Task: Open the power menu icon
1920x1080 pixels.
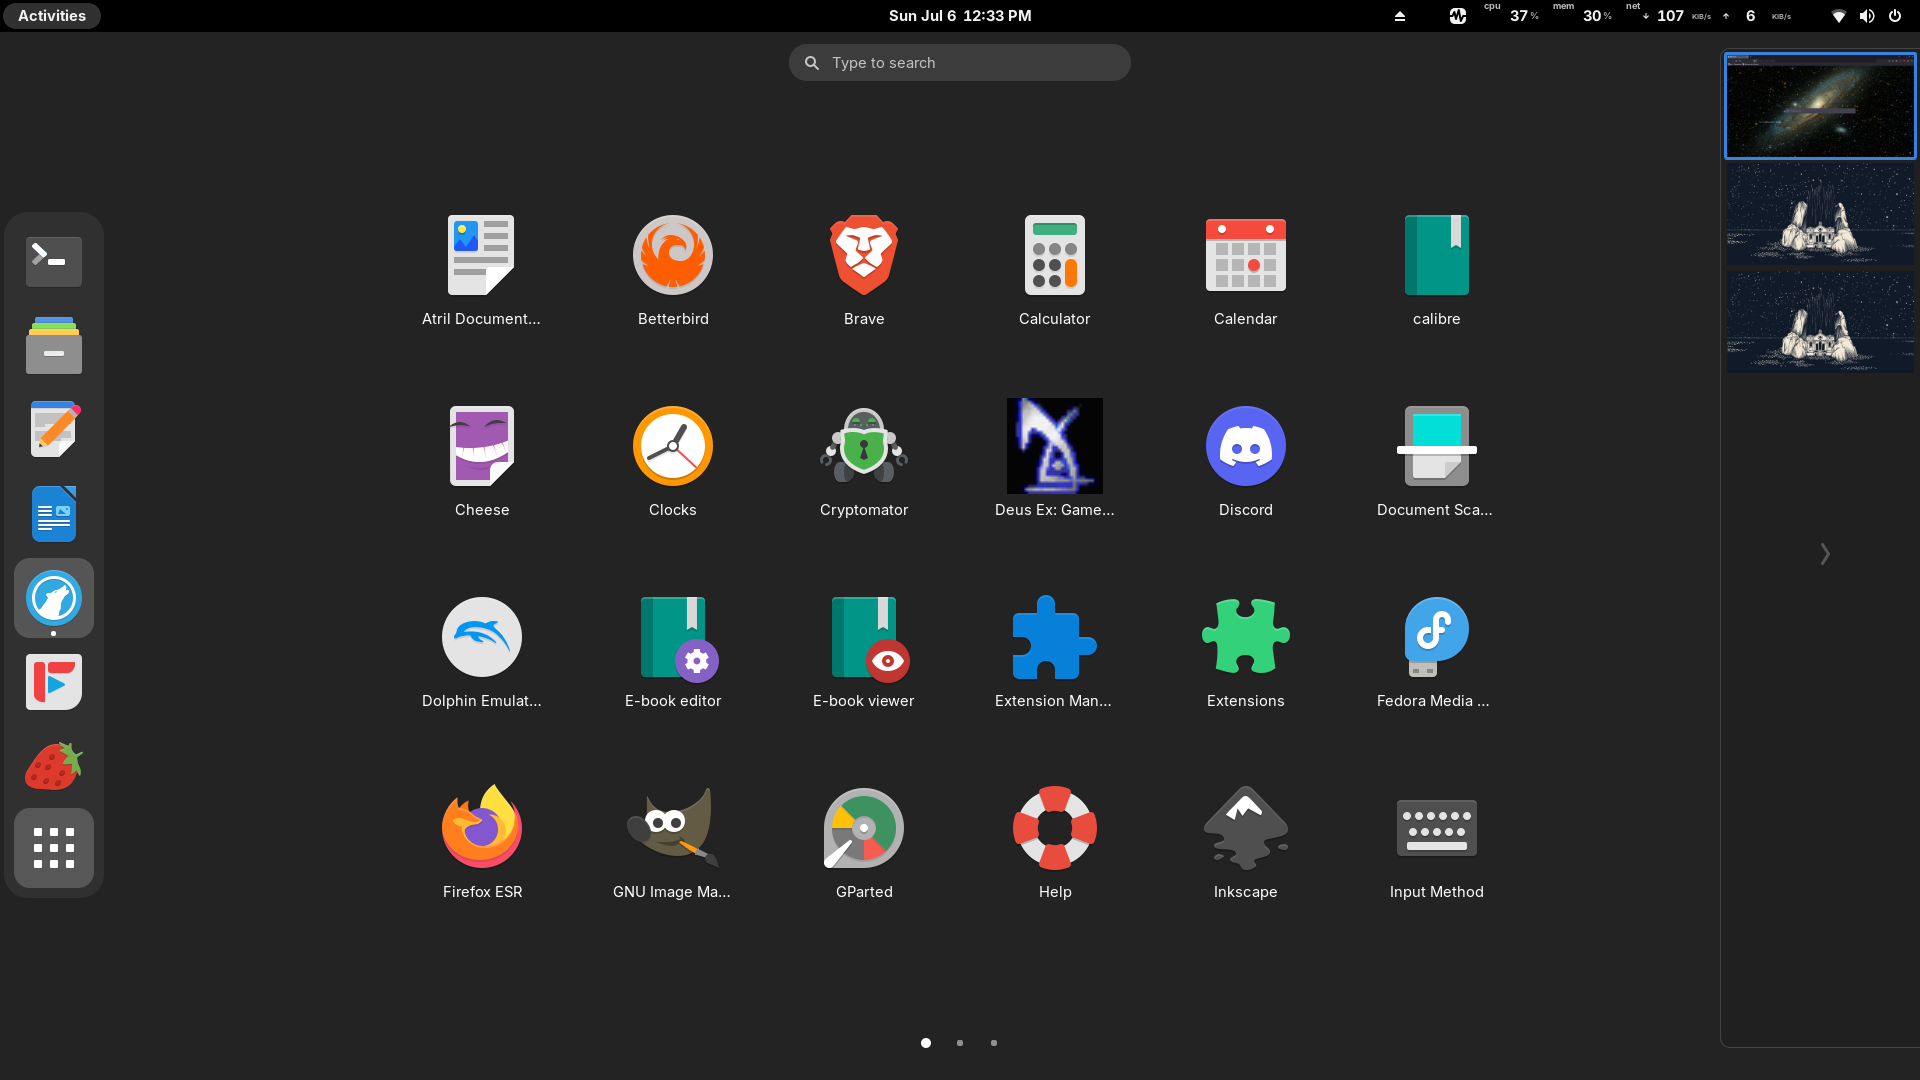Action: (x=1895, y=16)
